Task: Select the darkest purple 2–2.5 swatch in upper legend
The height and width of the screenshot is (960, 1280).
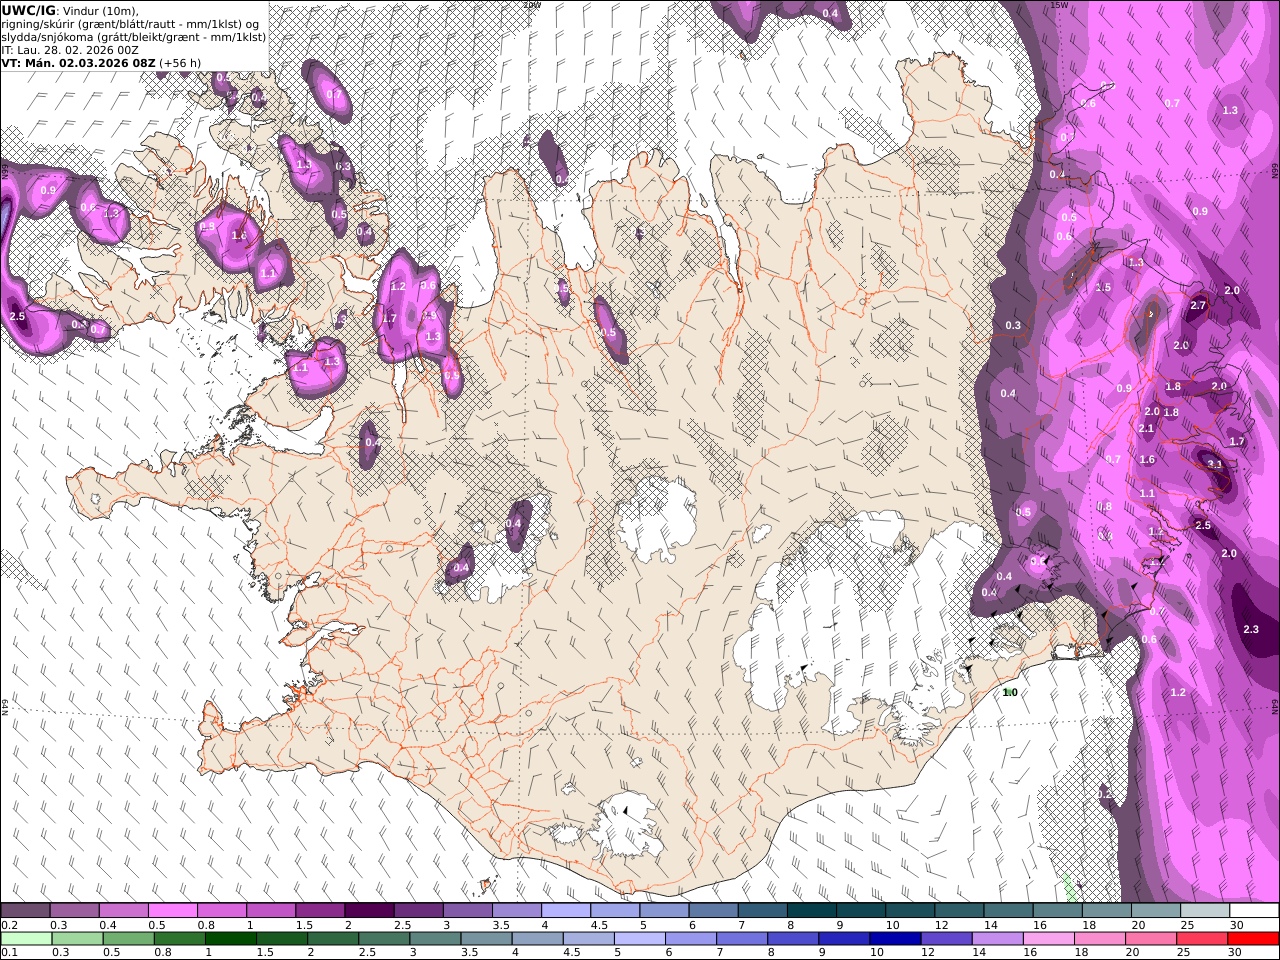Action: pos(369,911)
